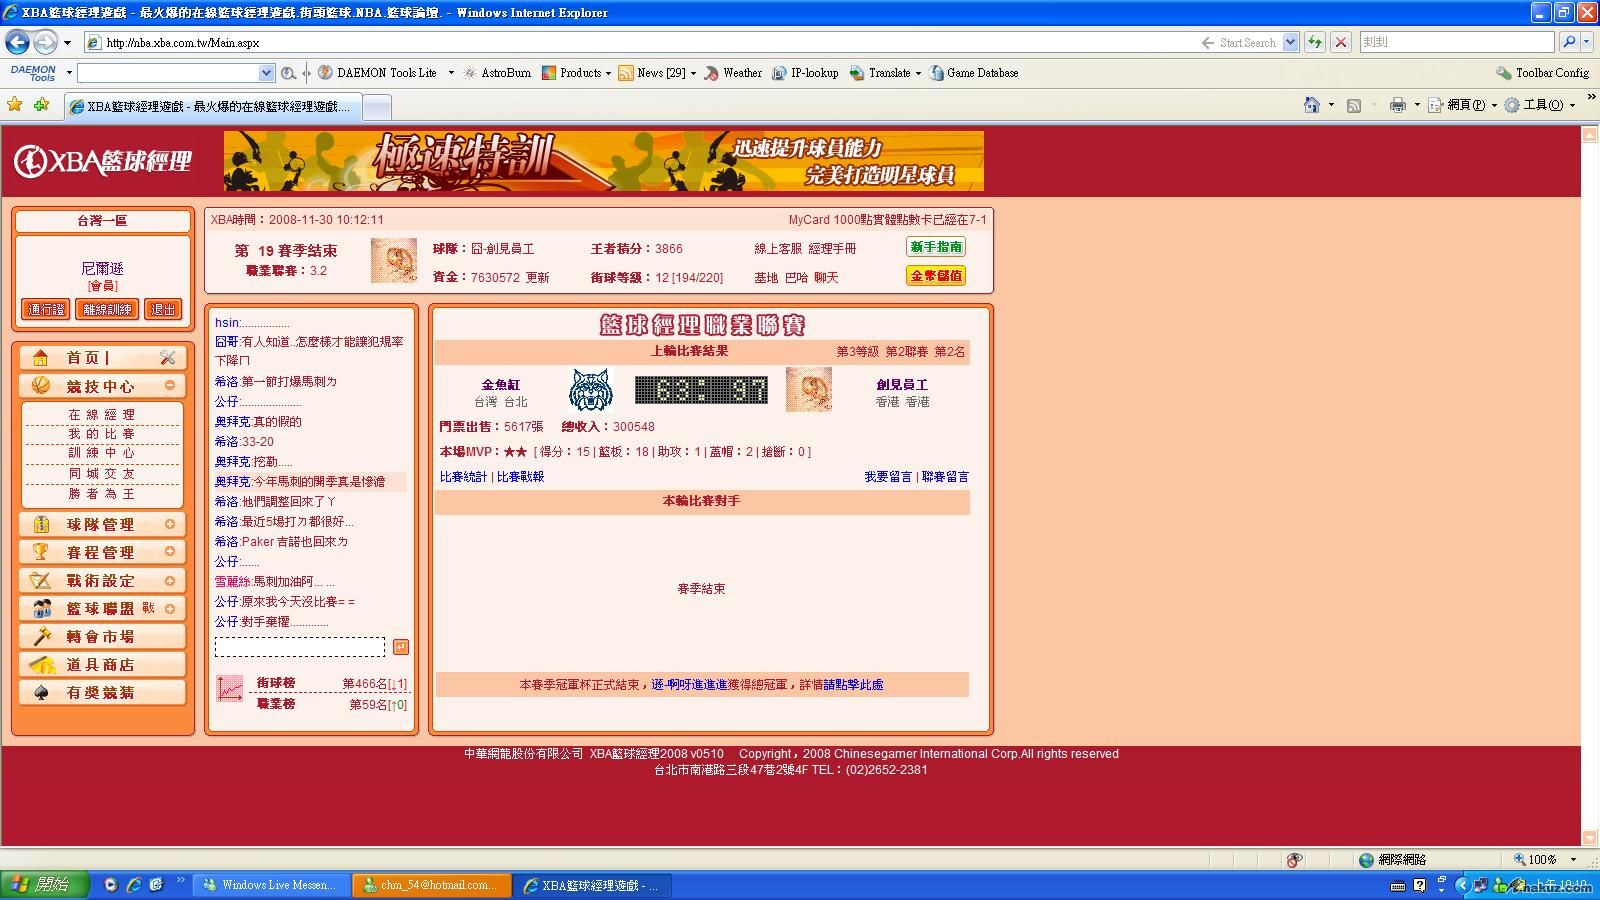Click the AstroBurn toolbar icon
Image resolution: width=1600 pixels, height=900 pixels.
470,73
